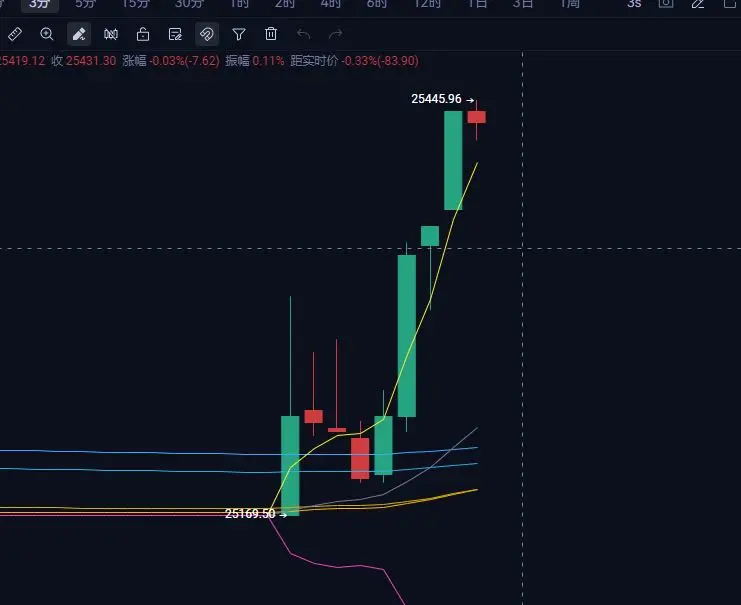
Task: Switch to the 15分 timeframe tab
Action: [x=136, y=4]
